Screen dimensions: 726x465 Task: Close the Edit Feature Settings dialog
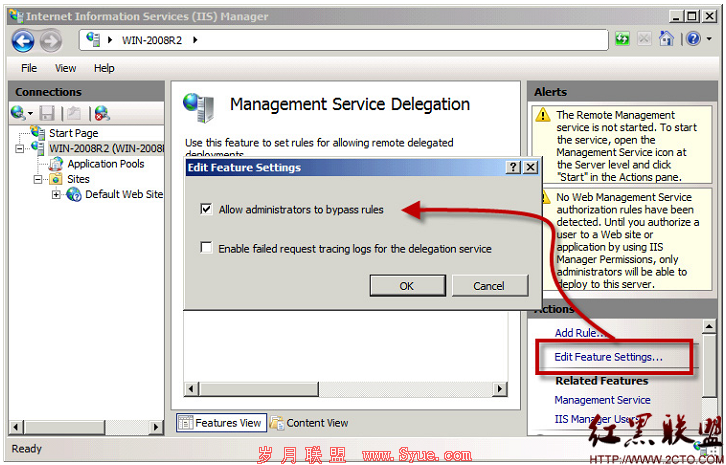(x=530, y=167)
